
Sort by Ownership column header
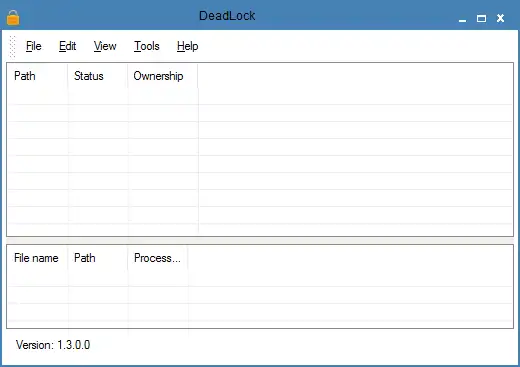pyautogui.click(x=163, y=76)
